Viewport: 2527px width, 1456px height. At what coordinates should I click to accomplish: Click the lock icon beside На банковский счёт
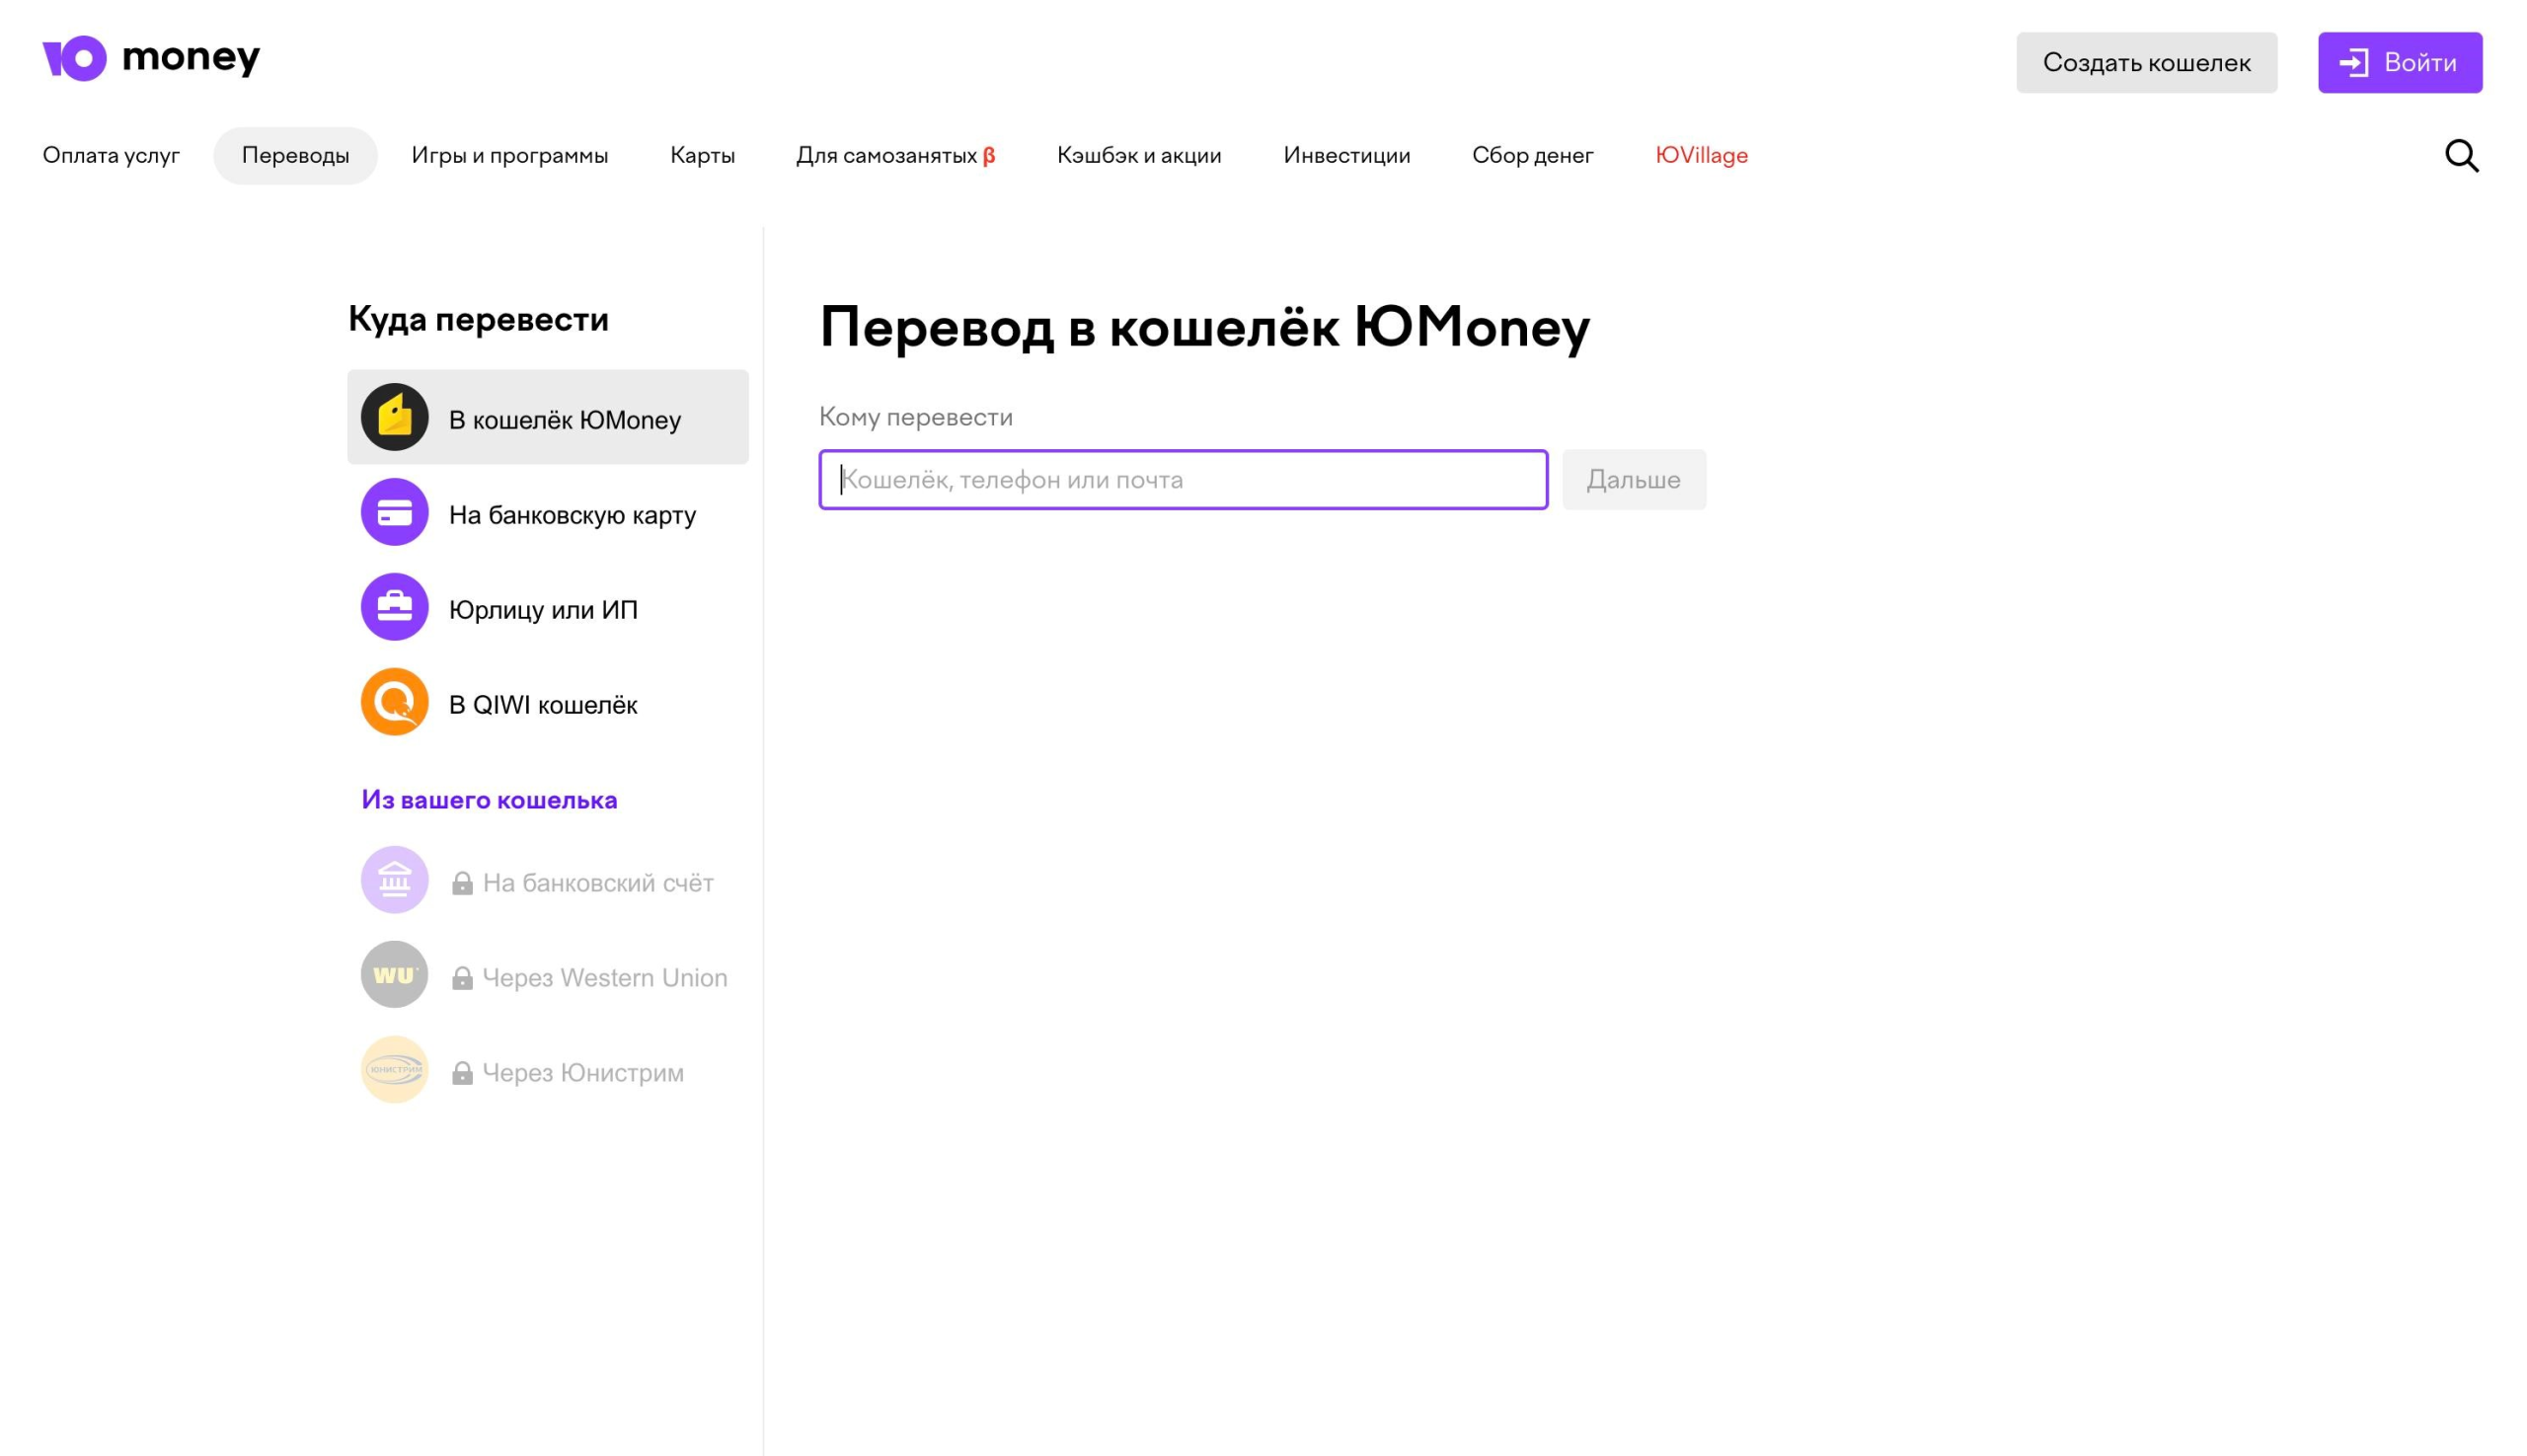click(462, 883)
